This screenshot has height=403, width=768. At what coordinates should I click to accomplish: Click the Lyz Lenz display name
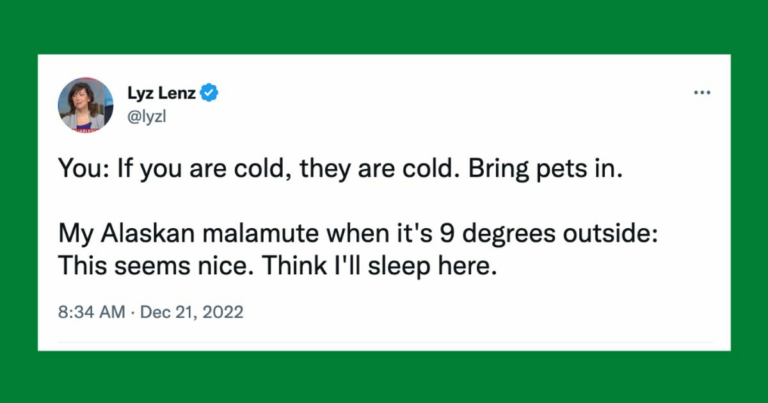tap(162, 93)
